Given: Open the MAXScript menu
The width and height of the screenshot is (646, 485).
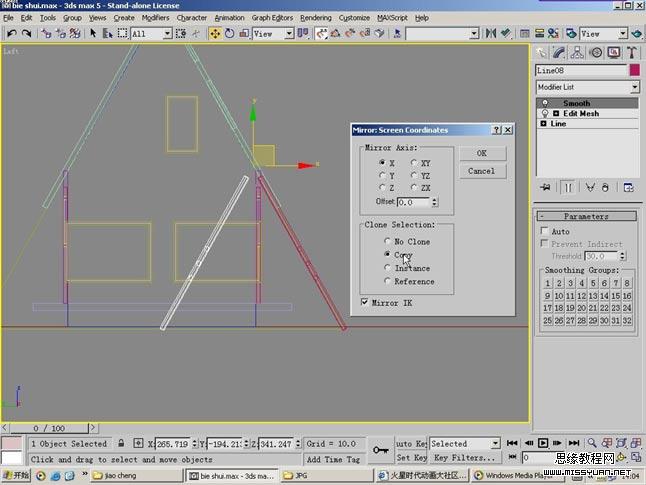Looking at the screenshot, I should [392, 18].
